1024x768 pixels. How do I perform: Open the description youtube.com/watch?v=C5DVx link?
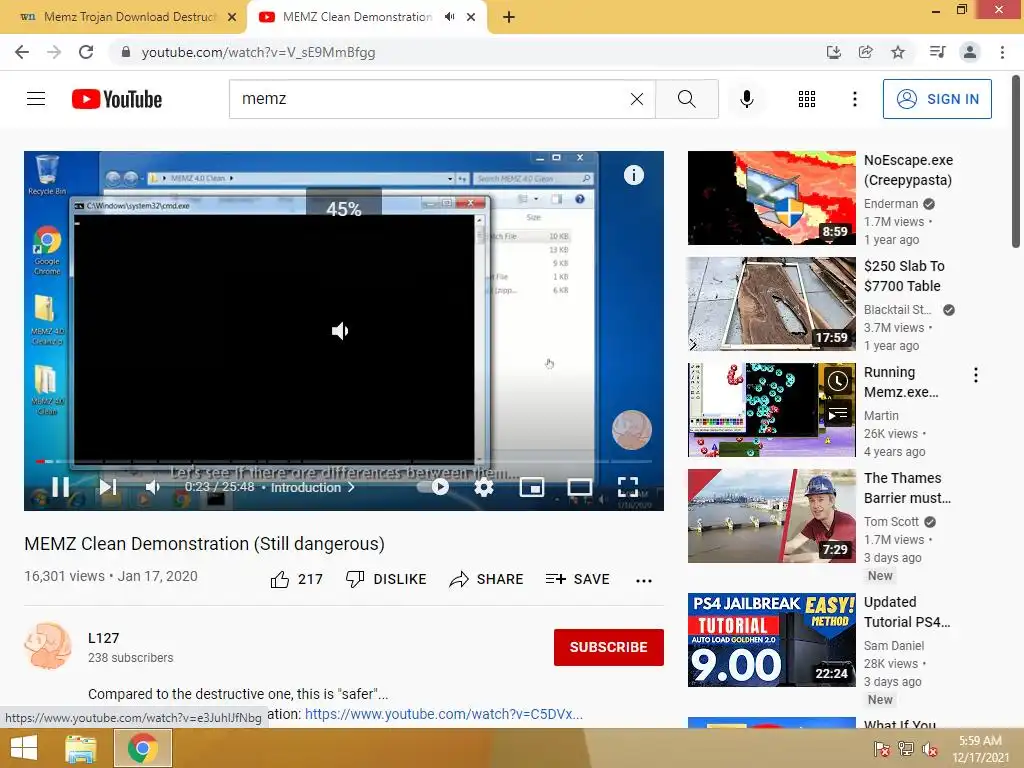(443, 714)
